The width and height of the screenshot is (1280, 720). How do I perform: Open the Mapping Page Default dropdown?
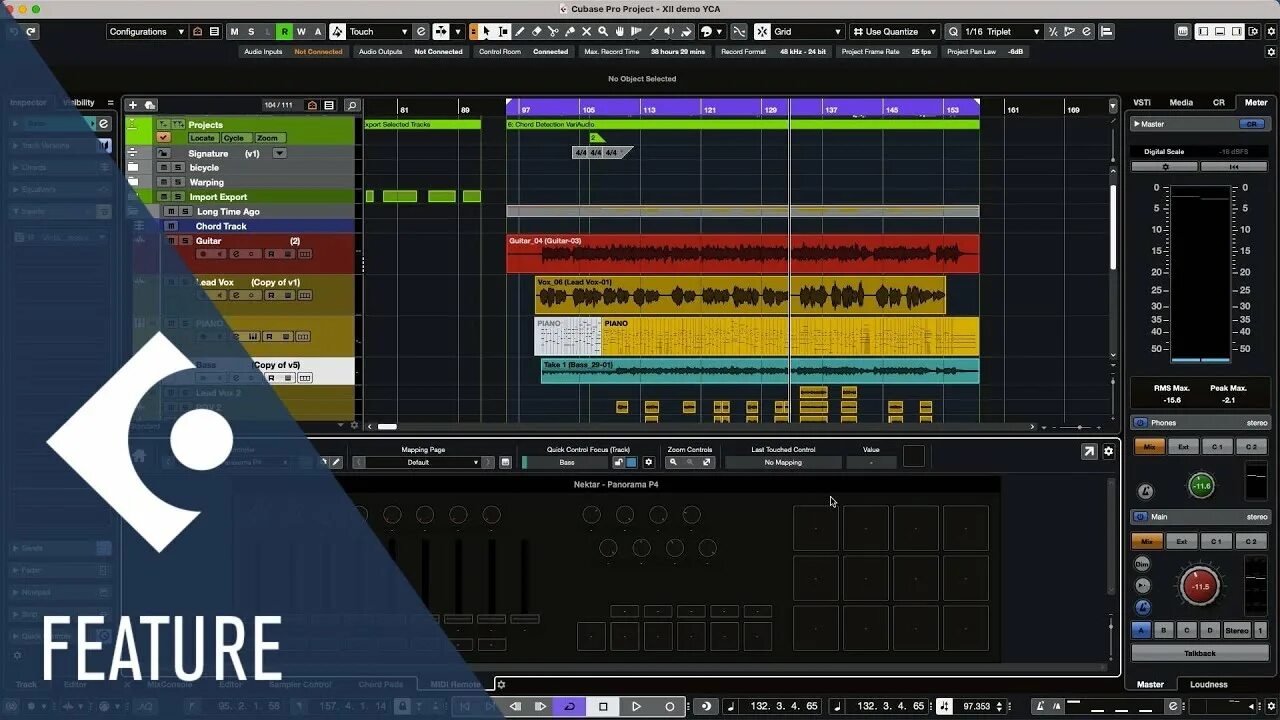pyautogui.click(x=423, y=462)
